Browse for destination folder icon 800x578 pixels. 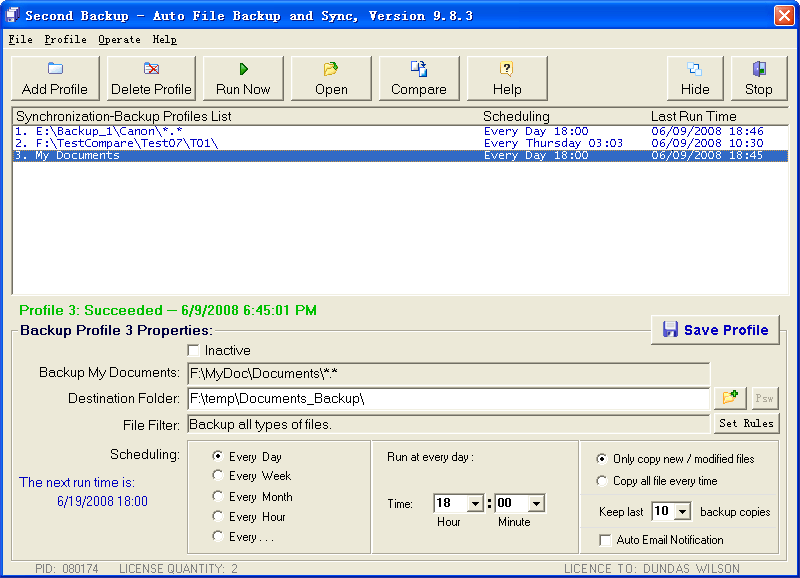(x=730, y=397)
